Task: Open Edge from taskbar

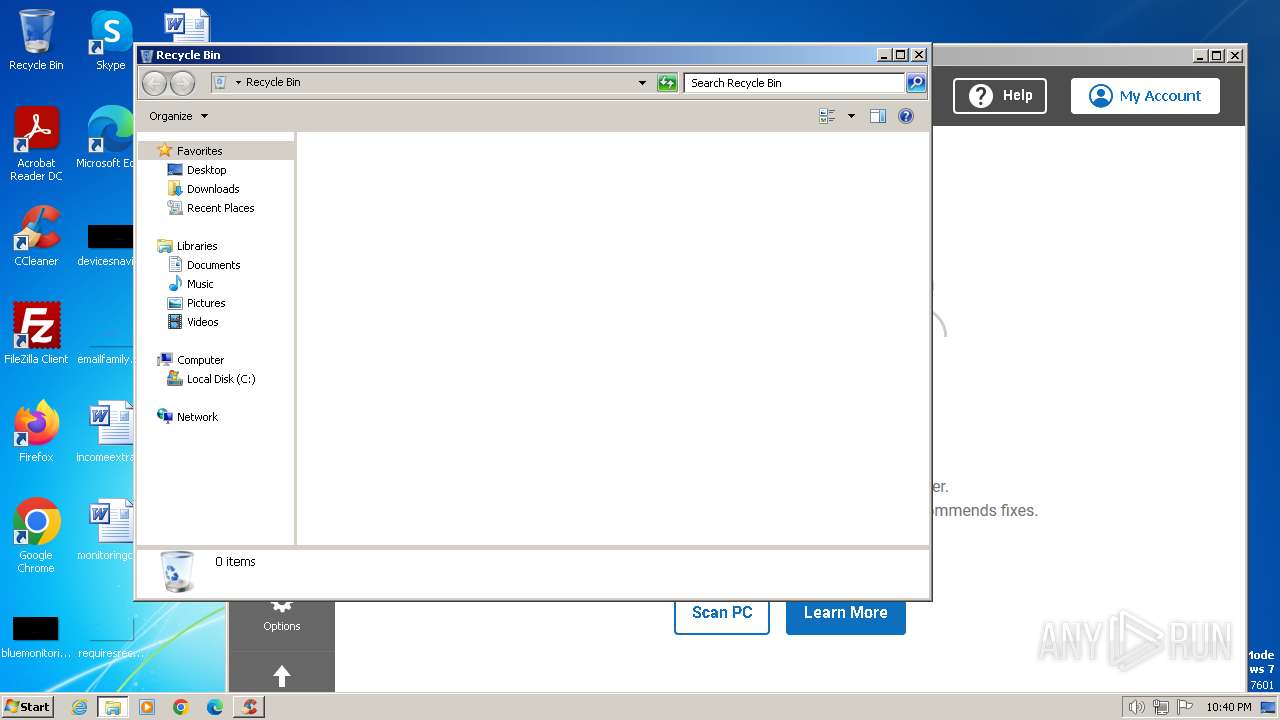Action: (x=215, y=707)
